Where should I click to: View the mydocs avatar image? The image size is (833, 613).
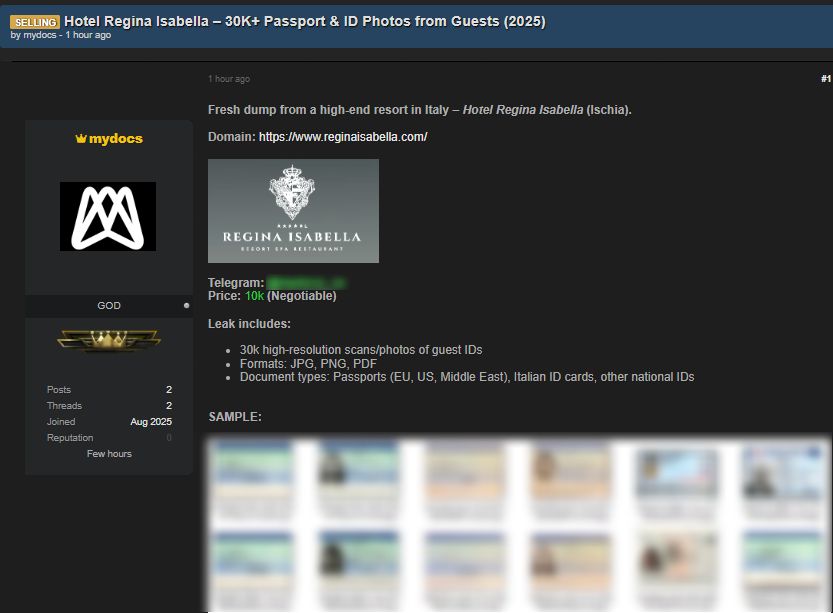pyautogui.click(x=108, y=216)
